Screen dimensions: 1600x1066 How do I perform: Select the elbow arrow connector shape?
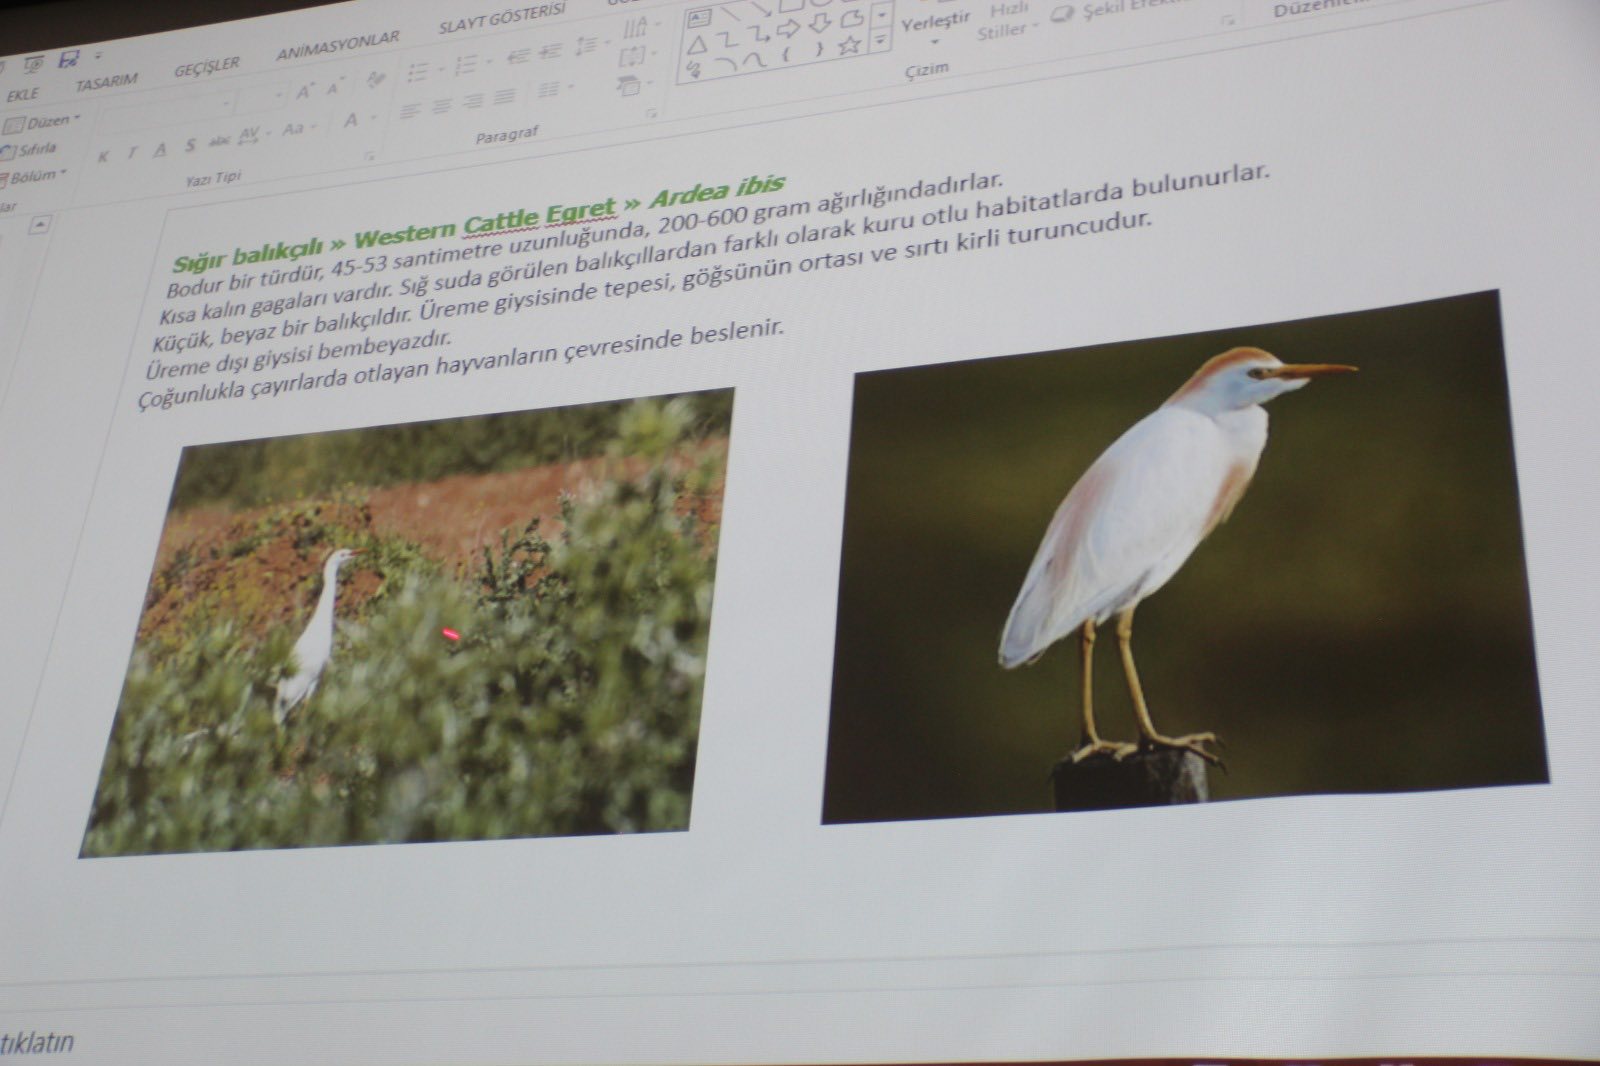(757, 35)
